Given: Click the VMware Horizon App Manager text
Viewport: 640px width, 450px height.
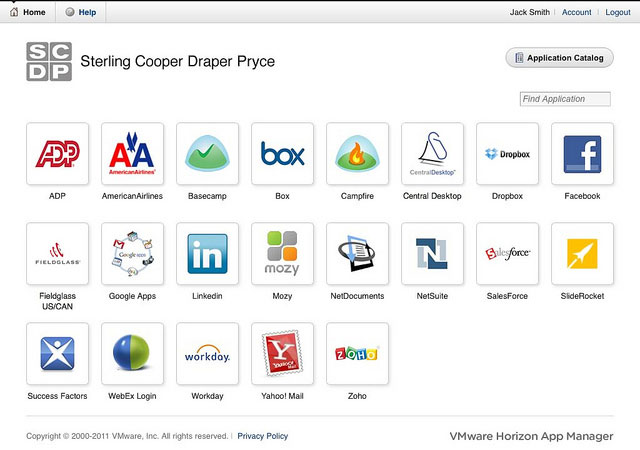Looking at the screenshot, I should (531, 436).
